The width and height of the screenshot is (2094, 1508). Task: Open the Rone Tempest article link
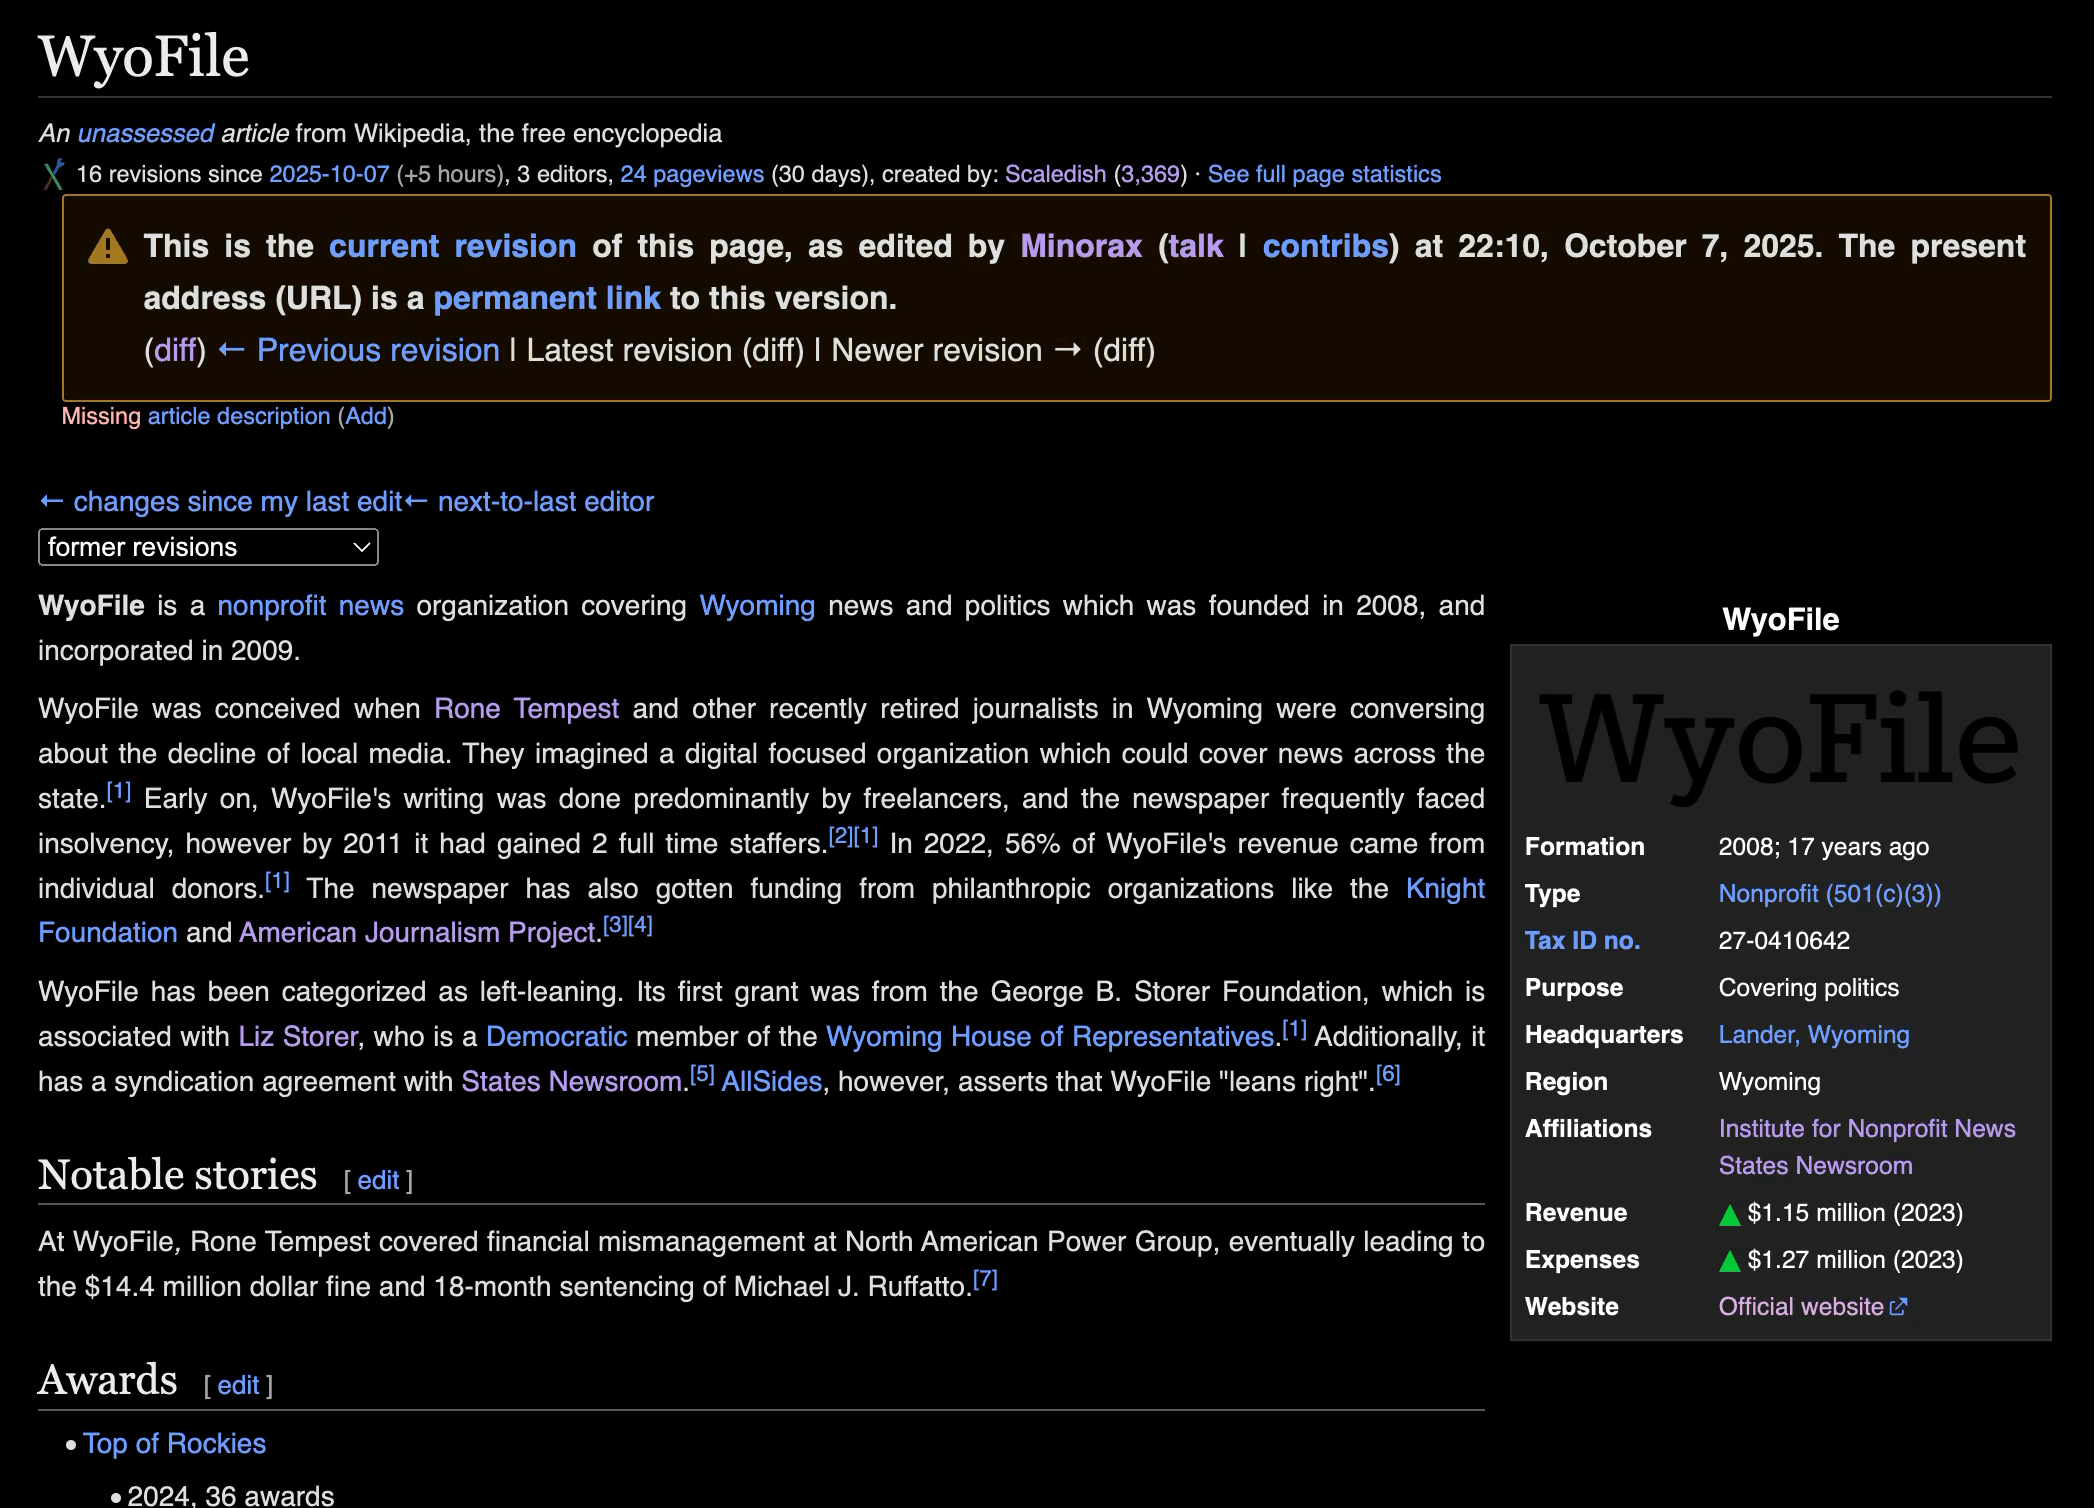coord(526,709)
